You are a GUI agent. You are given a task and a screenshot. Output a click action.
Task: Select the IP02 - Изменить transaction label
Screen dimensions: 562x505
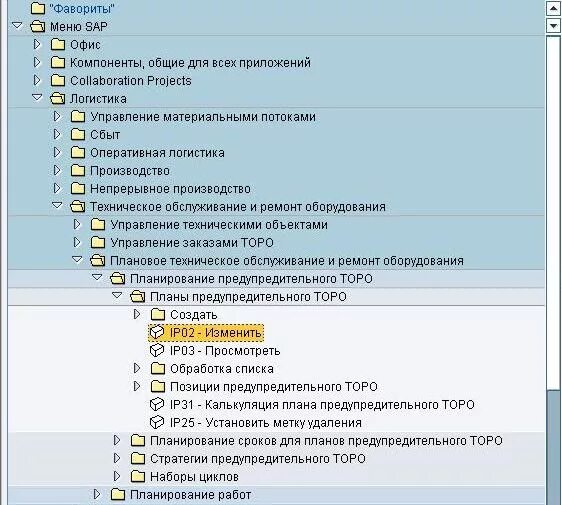[215, 333]
